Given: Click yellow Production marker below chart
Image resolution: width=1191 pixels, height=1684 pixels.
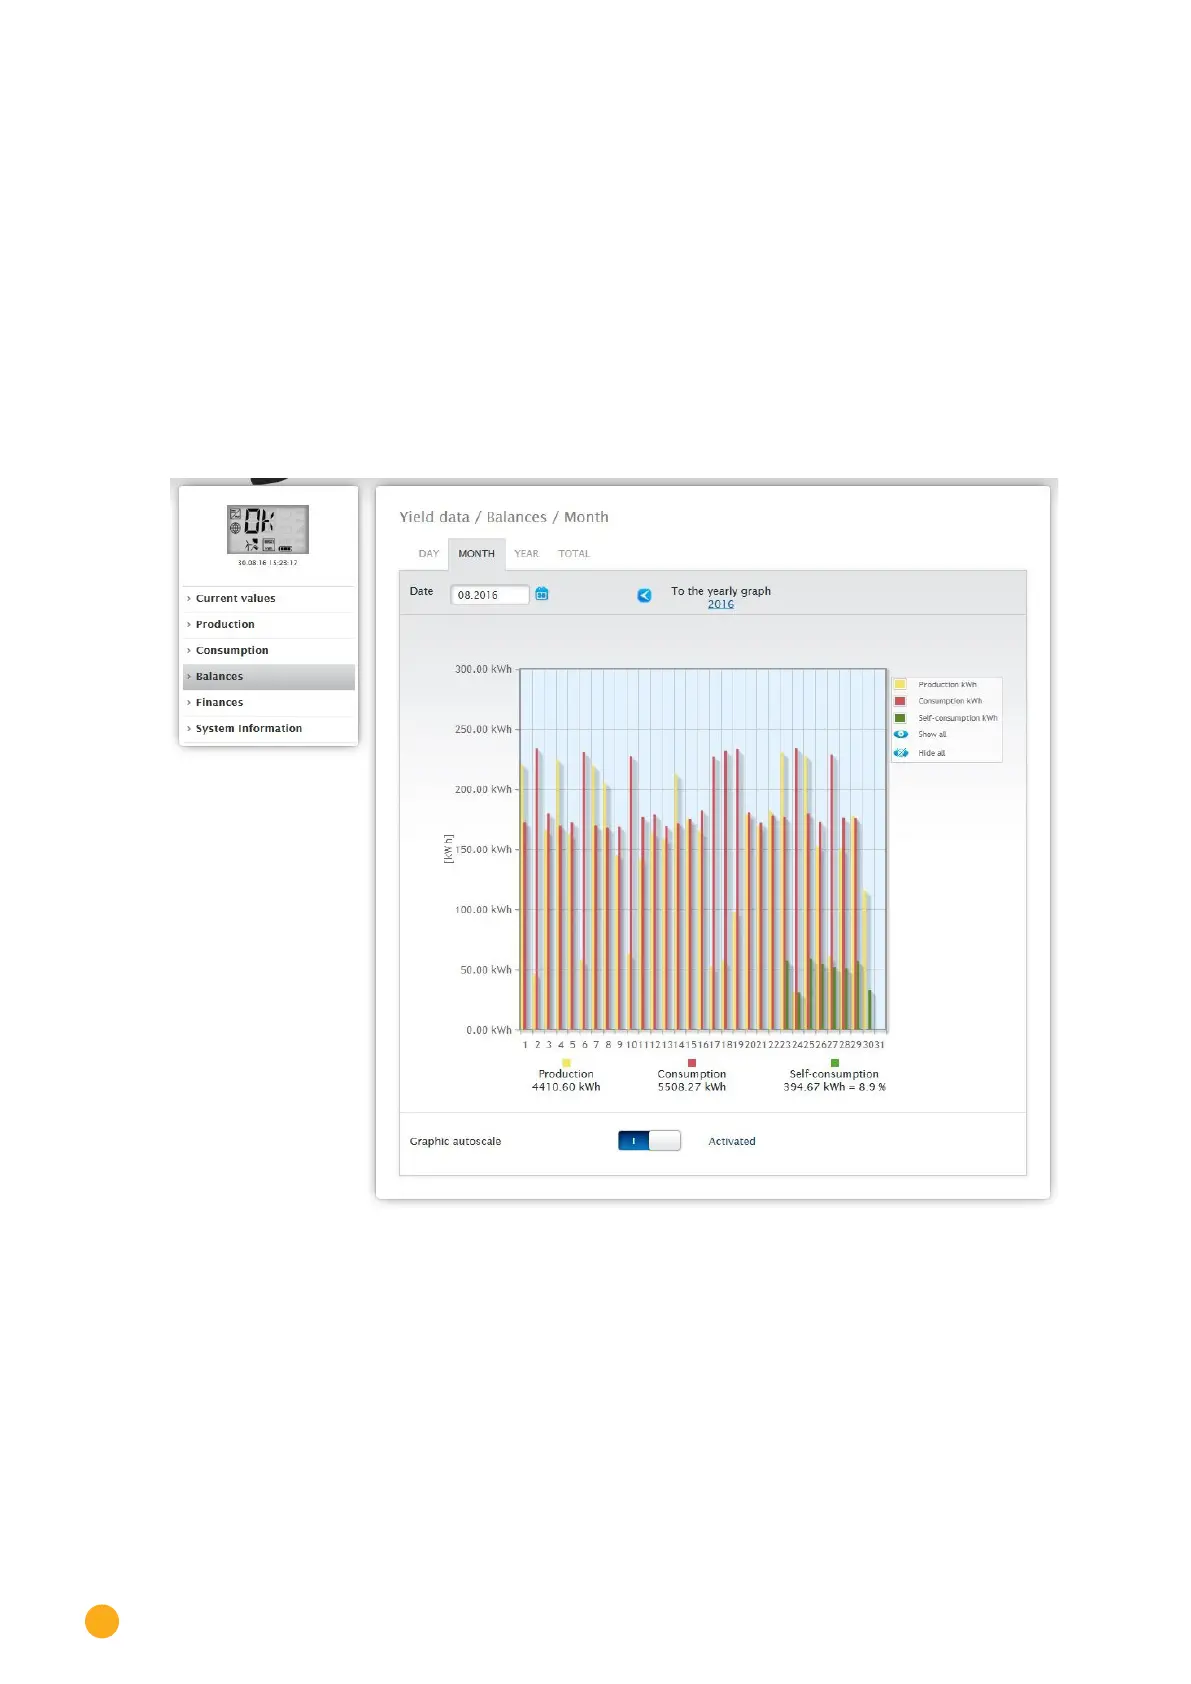Looking at the screenshot, I should pos(566,1063).
